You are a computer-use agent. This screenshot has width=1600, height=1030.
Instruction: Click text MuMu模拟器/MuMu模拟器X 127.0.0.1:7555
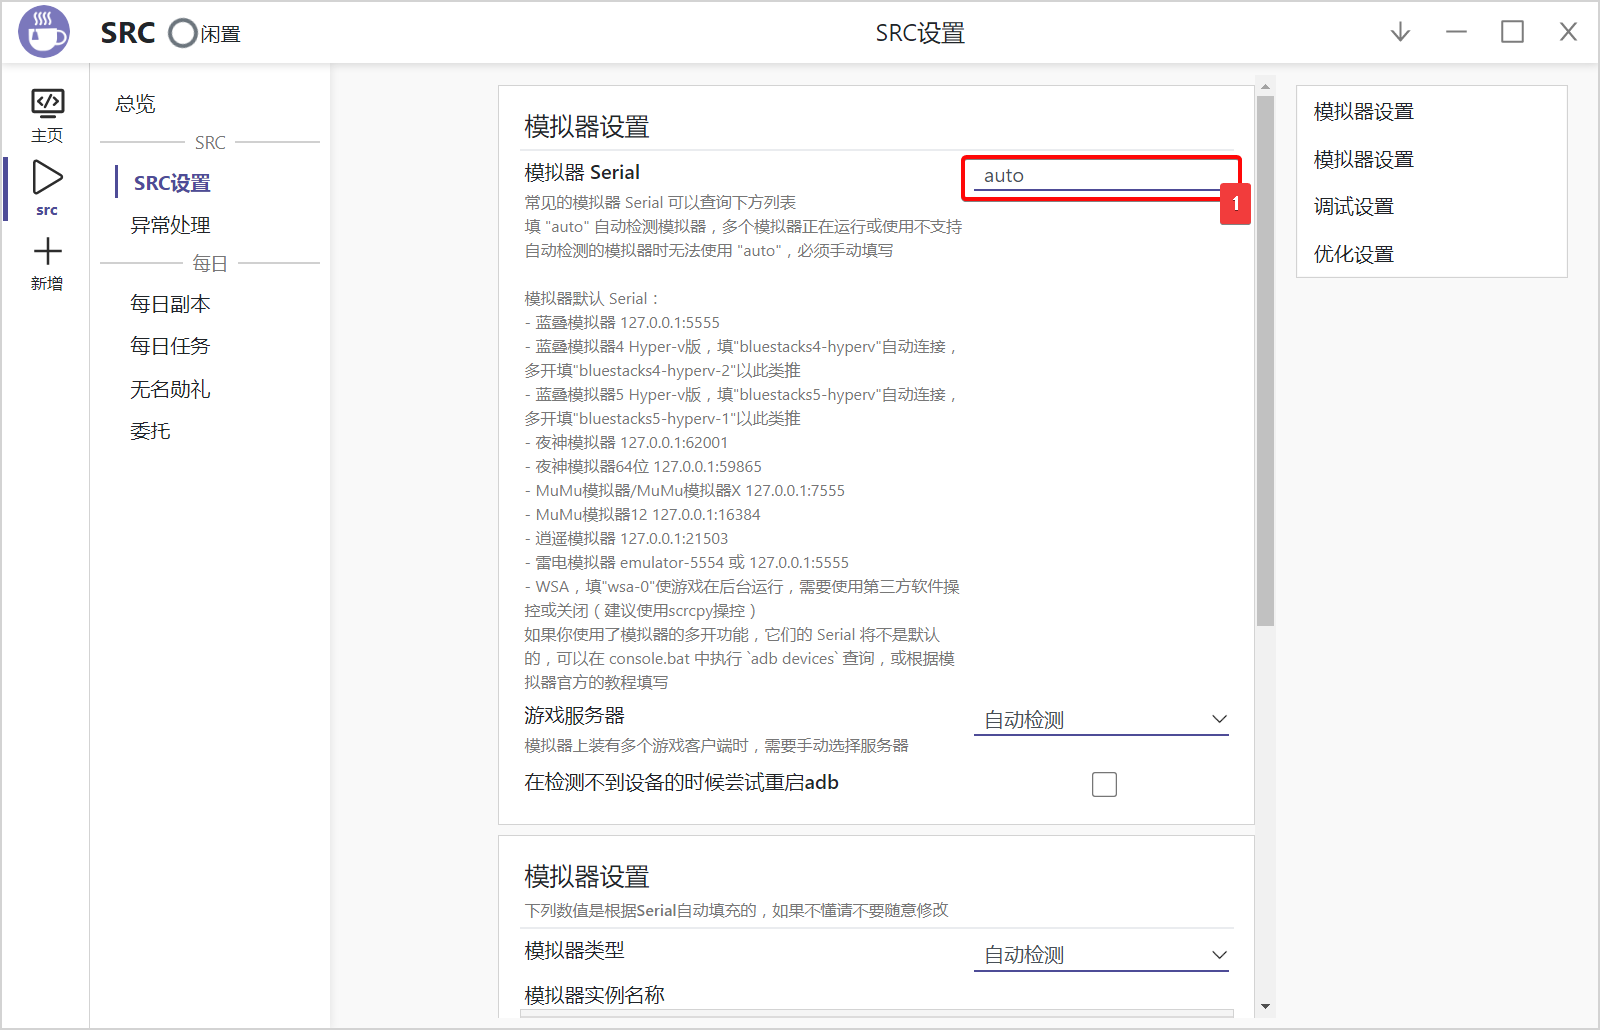690,491
